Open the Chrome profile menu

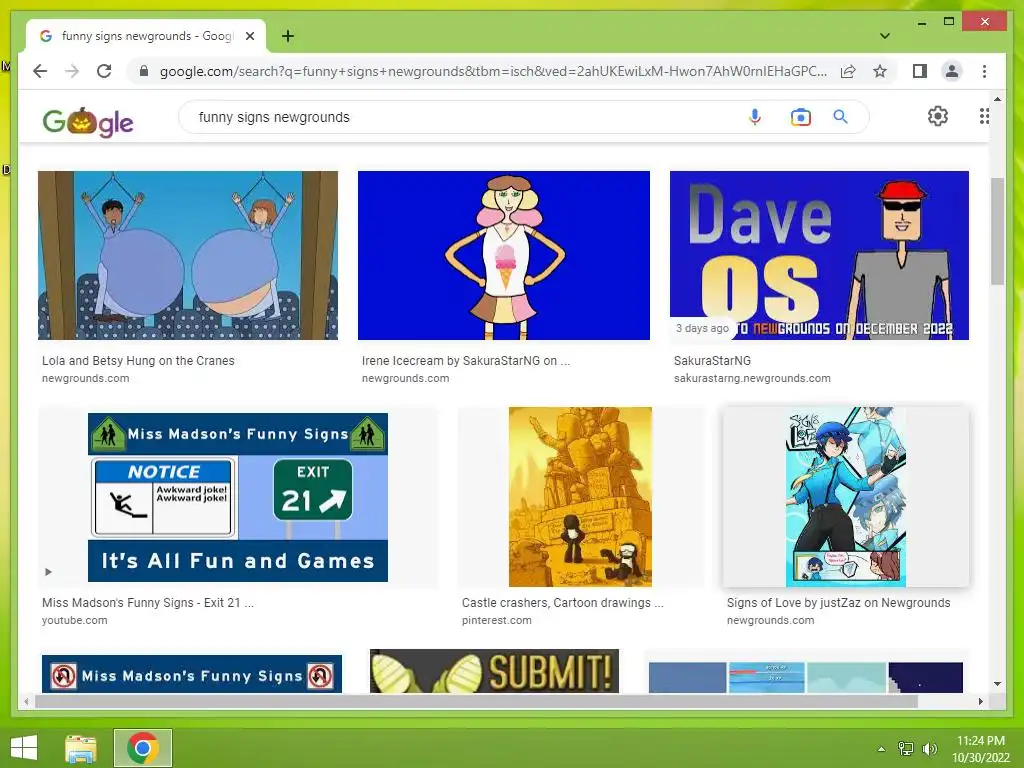coord(952,71)
